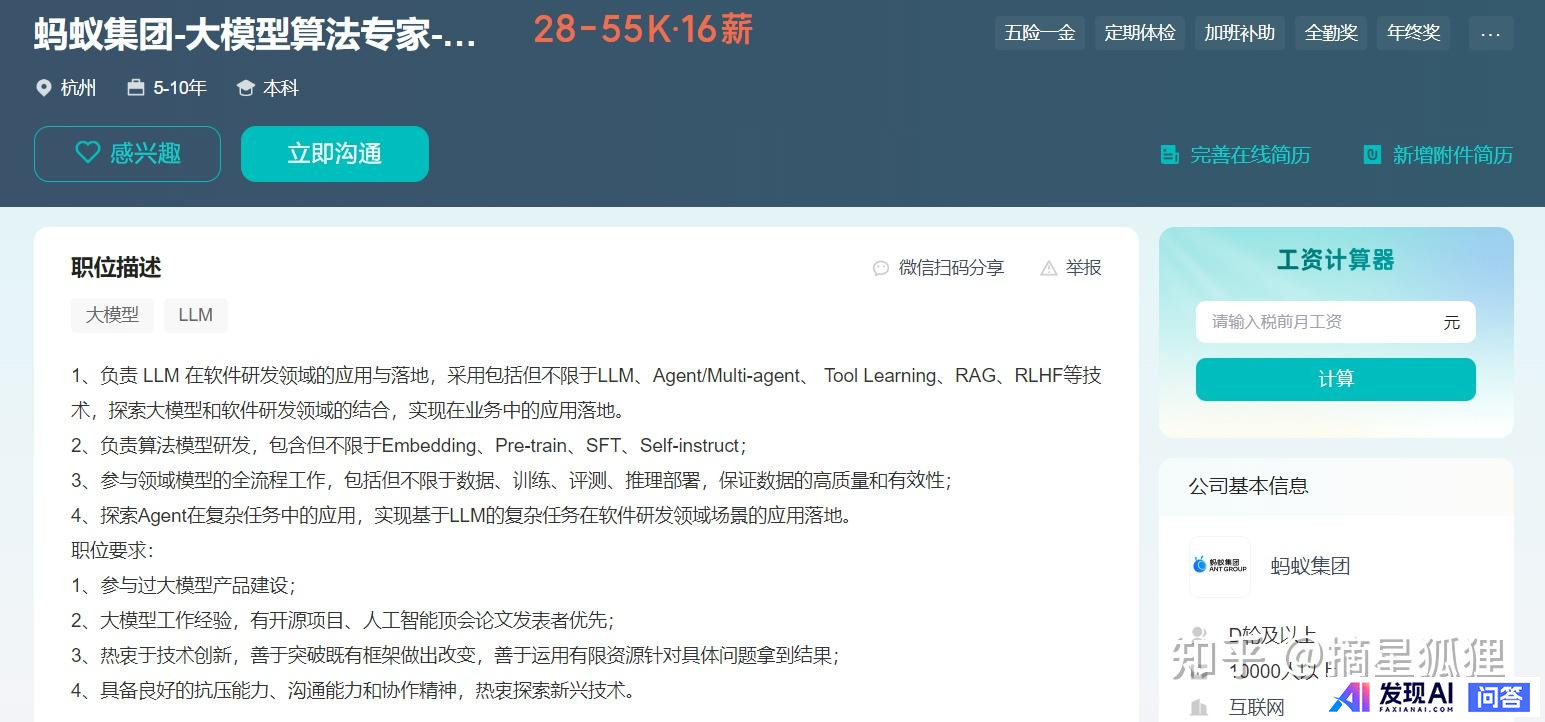Click the 问答 badge button
This screenshot has height=722, width=1545.
tap(1500, 697)
